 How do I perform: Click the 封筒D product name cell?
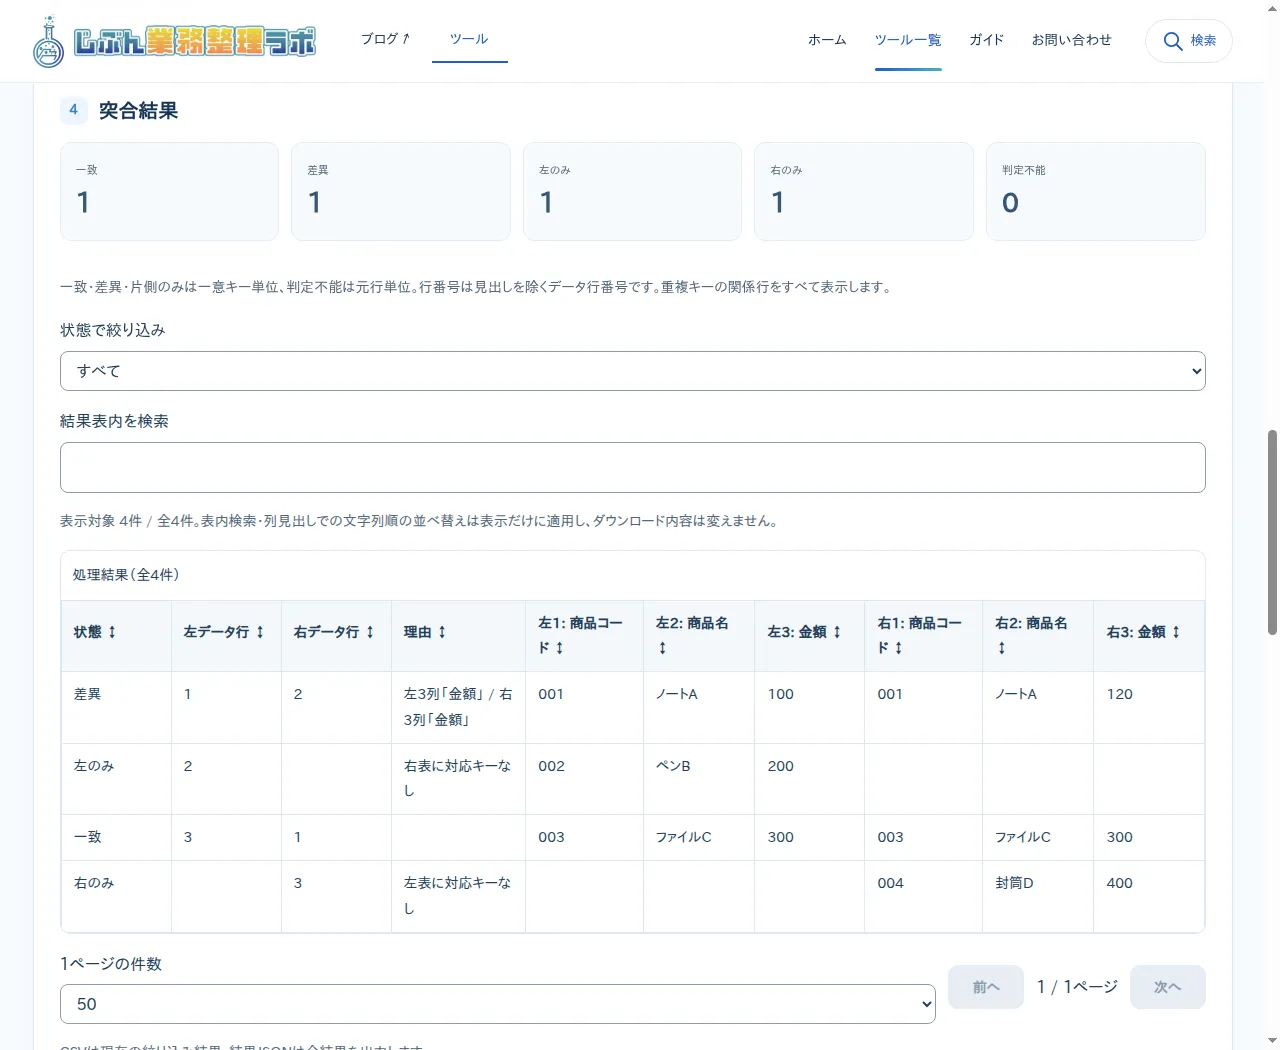click(x=1038, y=897)
